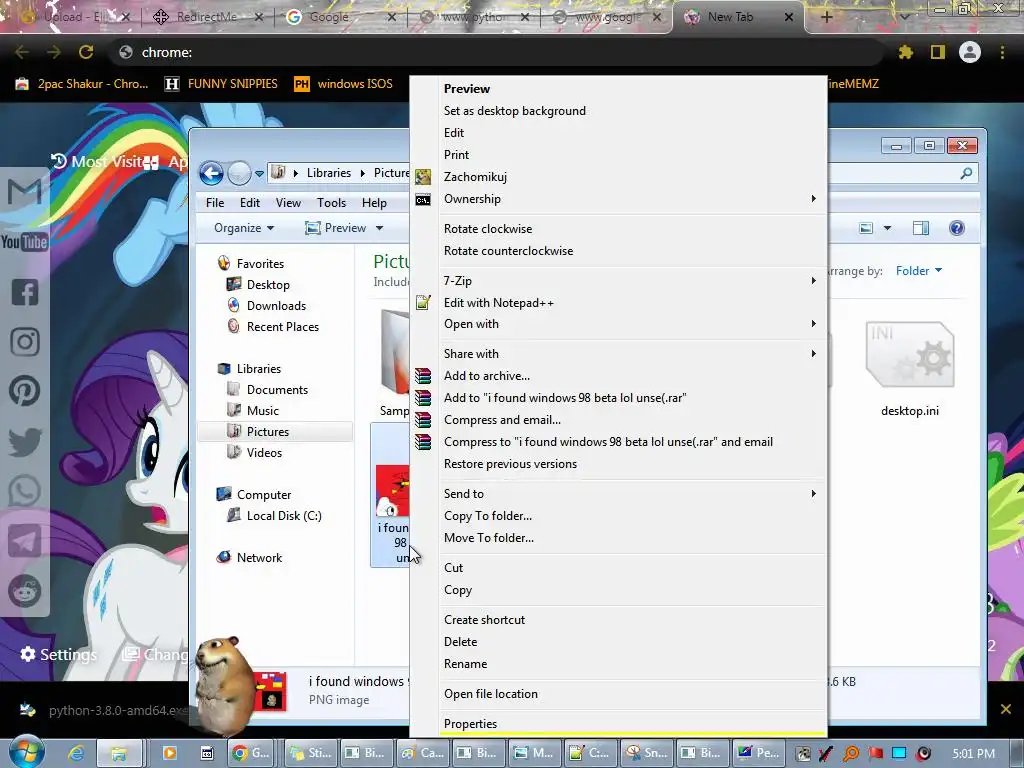
Task: Select Recent Places under Favorites
Action: pyautogui.click(x=282, y=327)
